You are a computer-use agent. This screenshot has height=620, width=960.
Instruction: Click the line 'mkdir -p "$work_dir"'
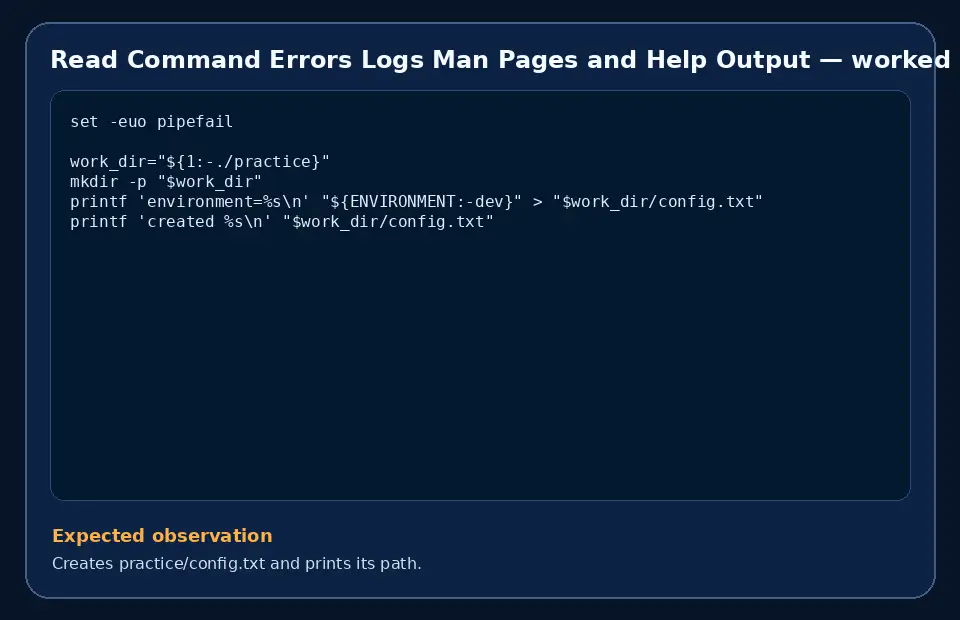[165, 182]
